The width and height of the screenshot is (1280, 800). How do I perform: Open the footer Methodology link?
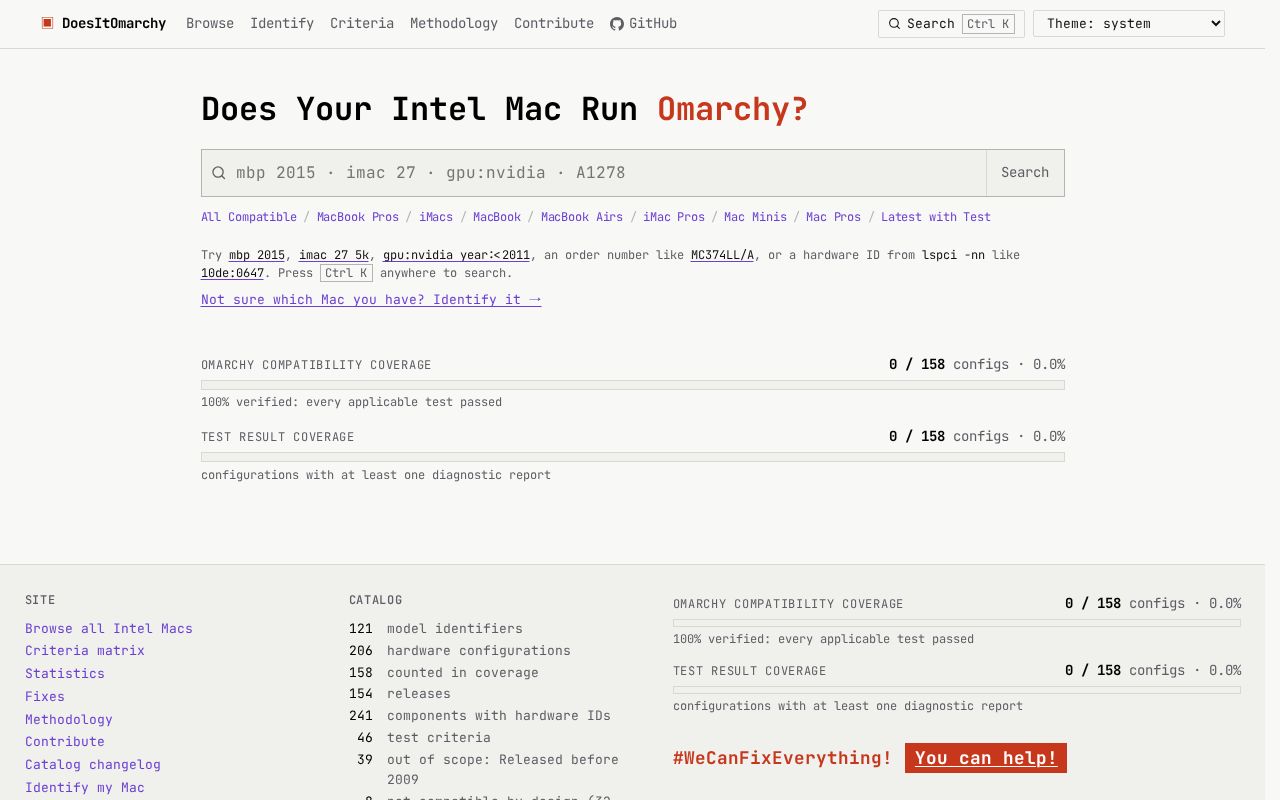[69, 720]
